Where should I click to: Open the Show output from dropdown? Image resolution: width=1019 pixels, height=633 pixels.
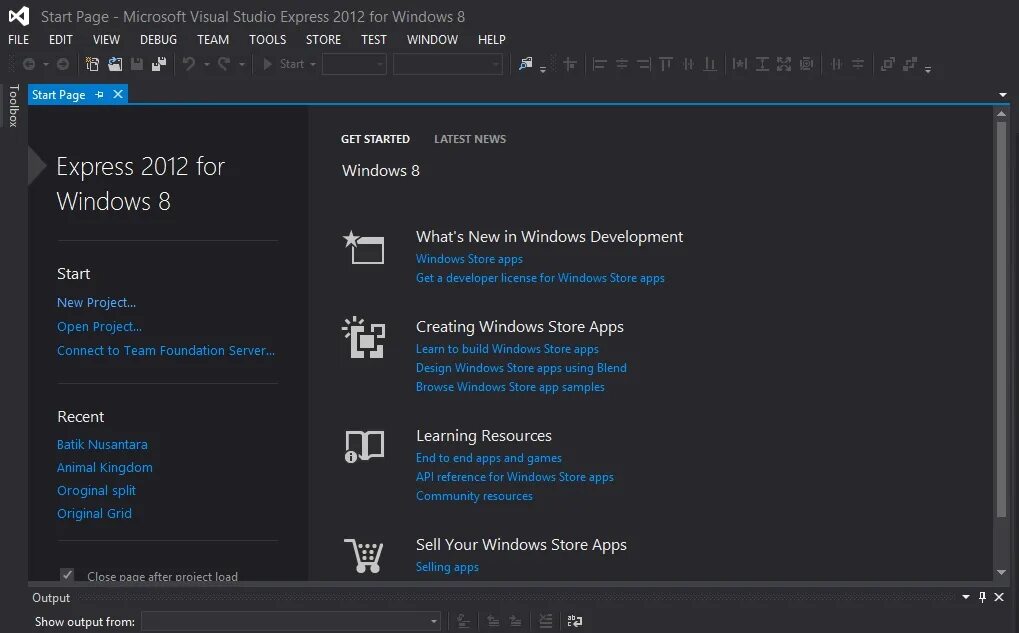(290, 621)
